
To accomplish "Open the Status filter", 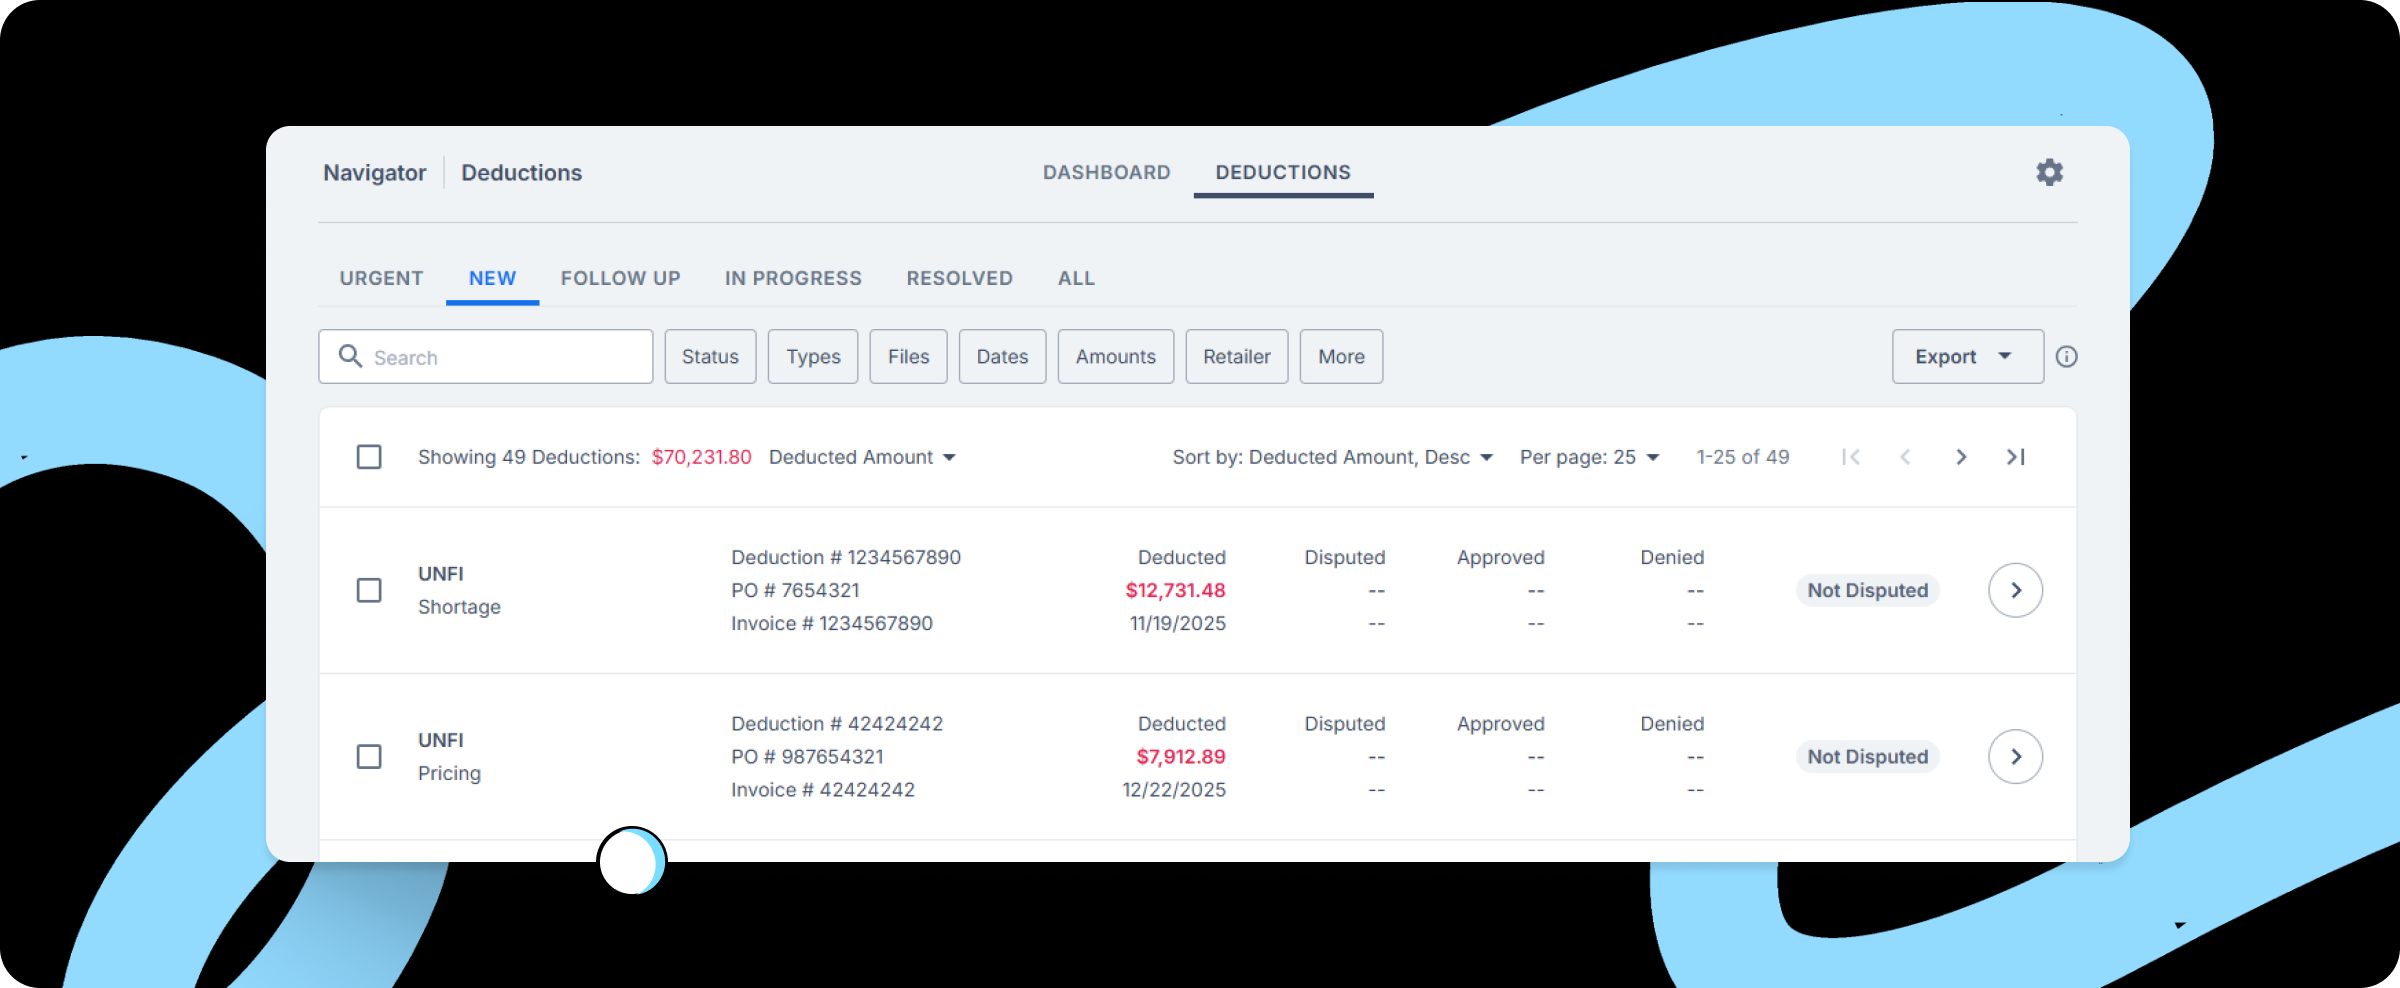I will [x=710, y=357].
